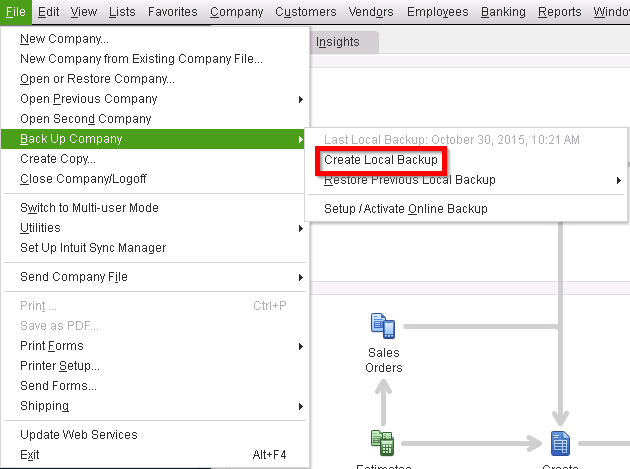Expand Print Forms submenu arrow
Screen dimensions: 630x469
[x=301, y=346]
